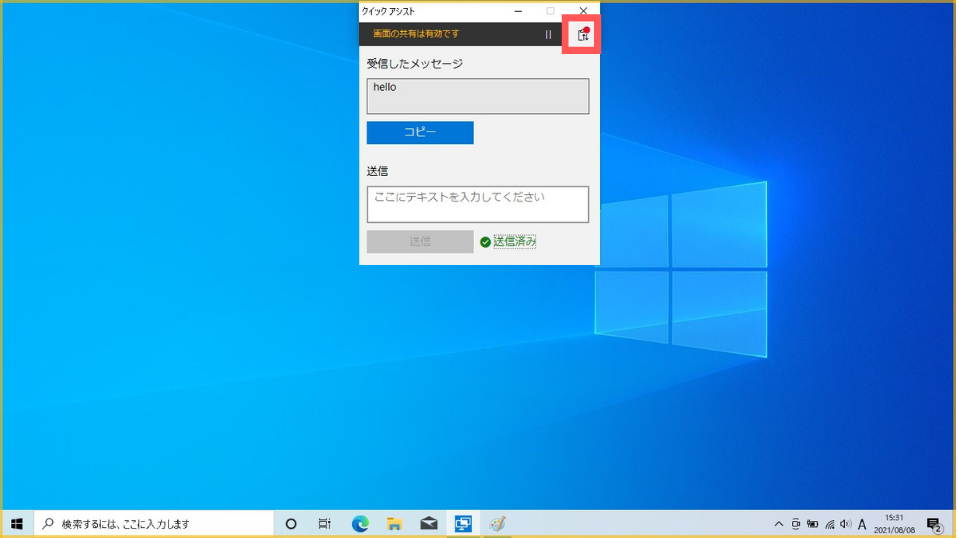Click the taskbar search box
958x538 pixels.
(x=154, y=524)
